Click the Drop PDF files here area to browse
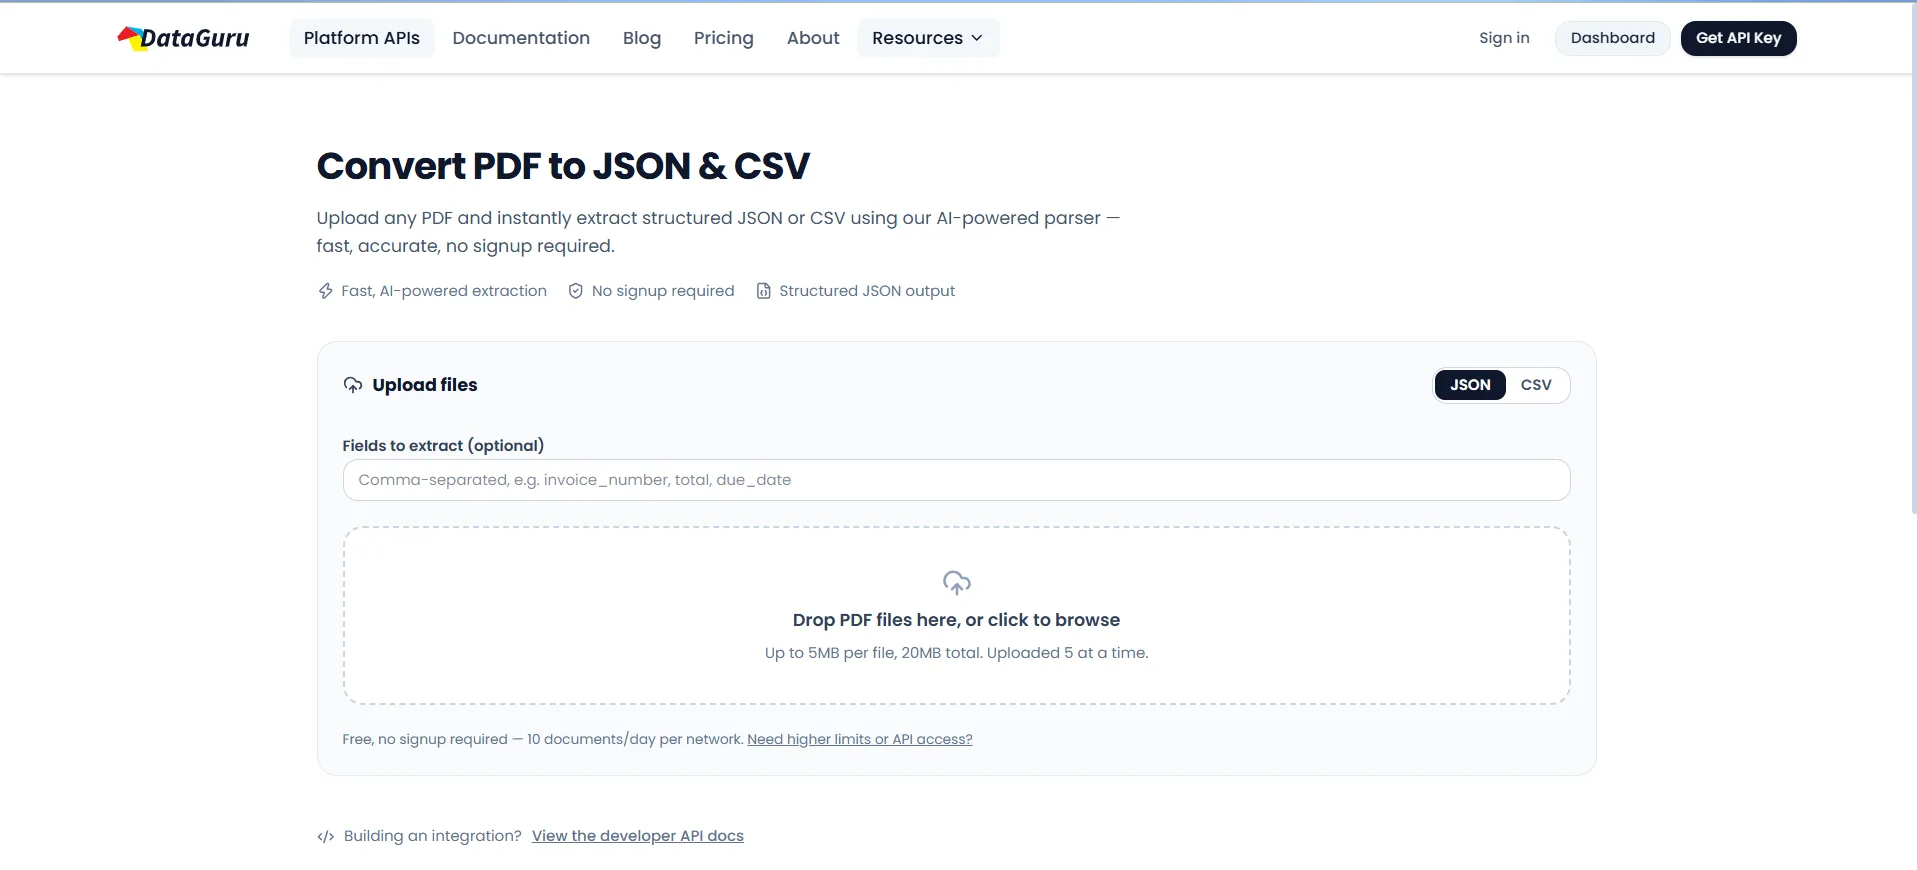This screenshot has height=870, width=1917. [x=956, y=616]
